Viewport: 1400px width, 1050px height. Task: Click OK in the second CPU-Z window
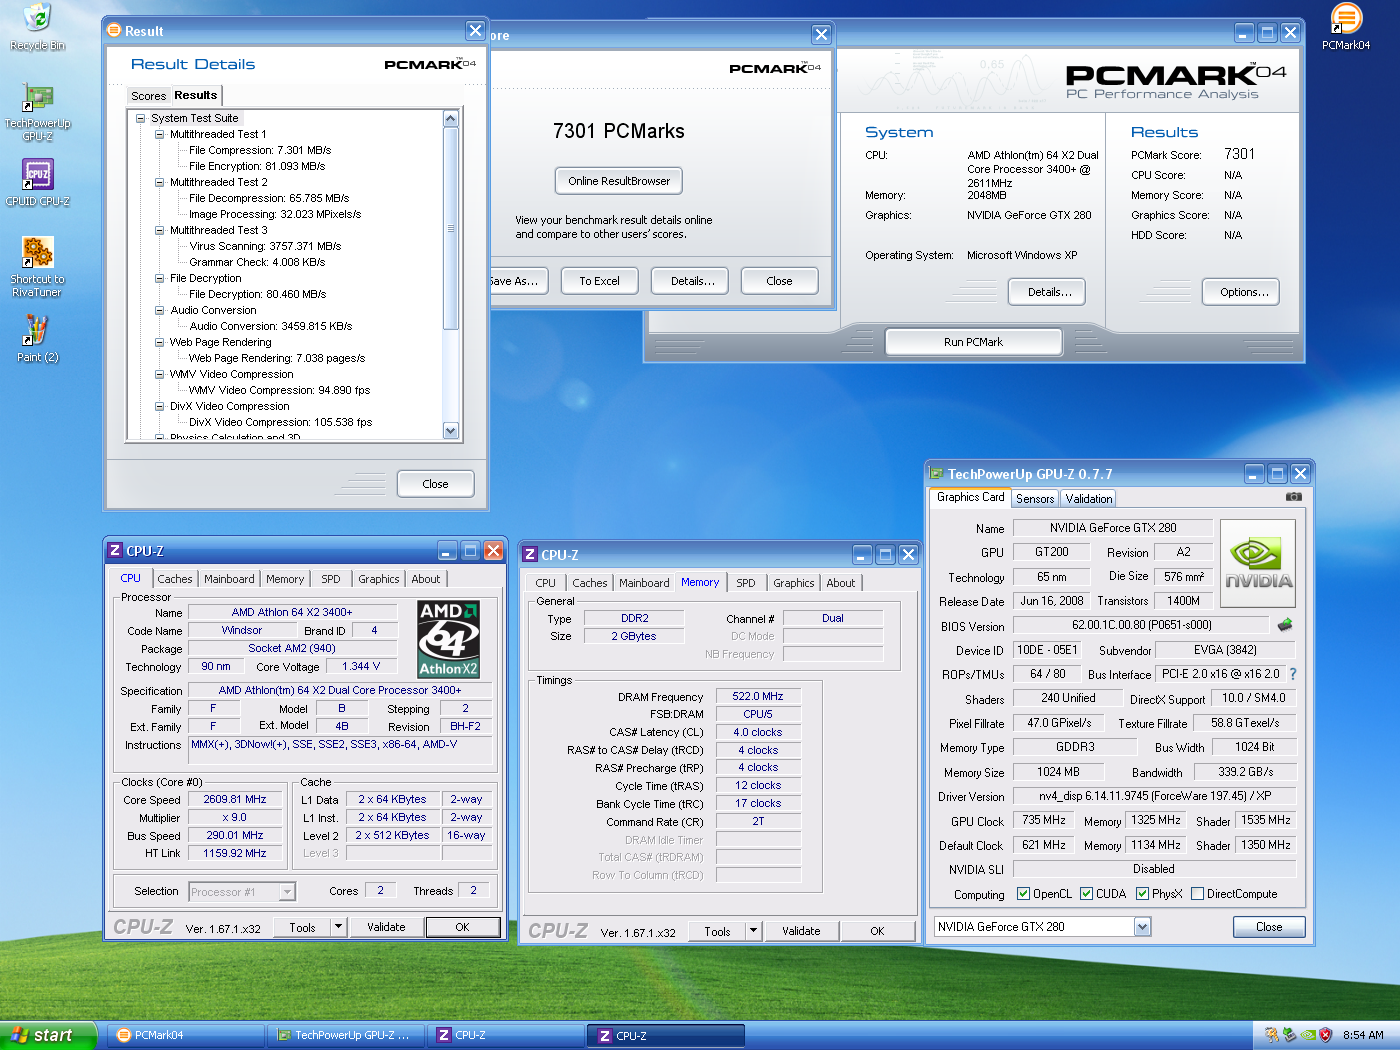[877, 931]
